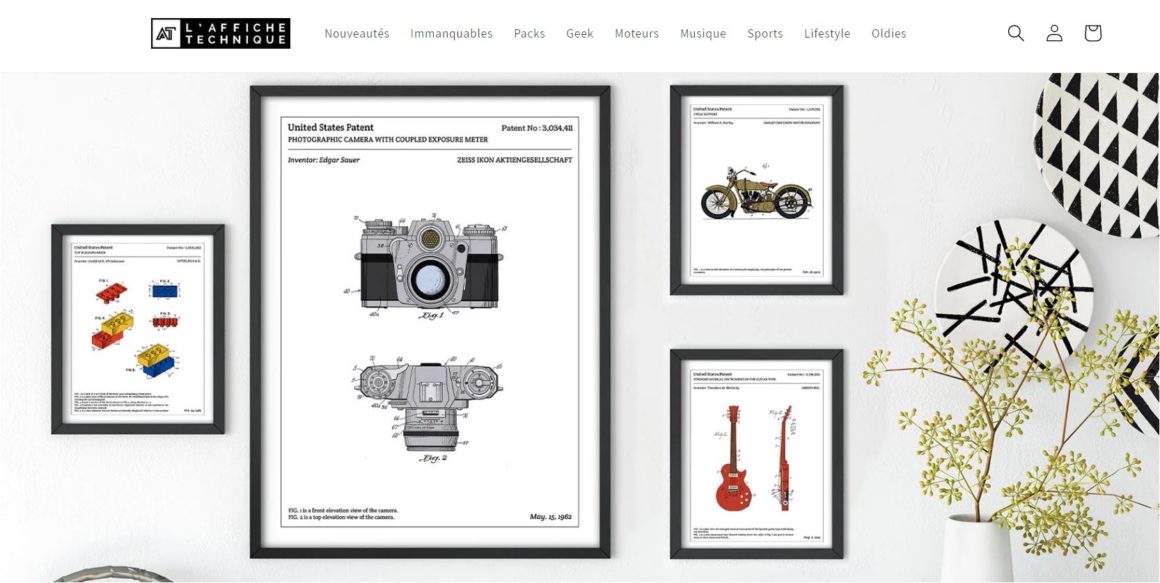
Task: Open the red guitar patent poster
Action: pos(756,453)
